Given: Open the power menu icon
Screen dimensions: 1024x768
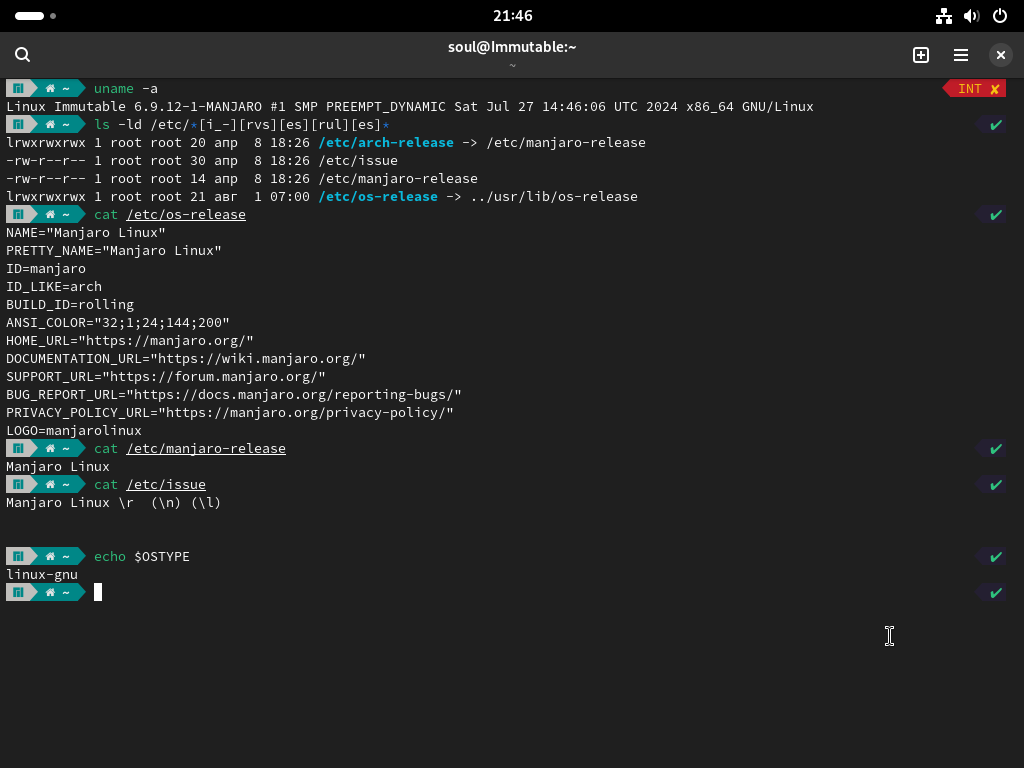Looking at the screenshot, I should (x=1000, y=16).
